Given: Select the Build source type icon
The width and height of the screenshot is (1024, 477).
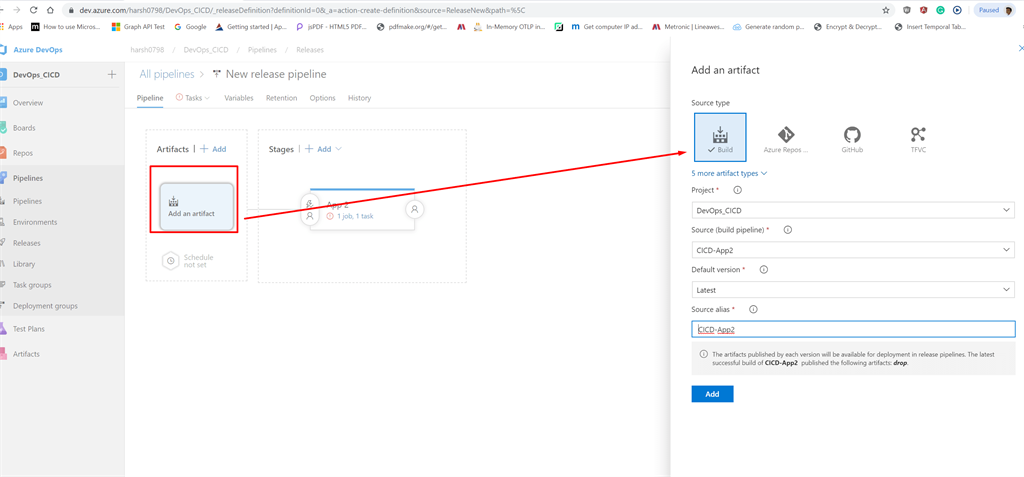Looking at the screenshot, I should [x=720, y=137].
